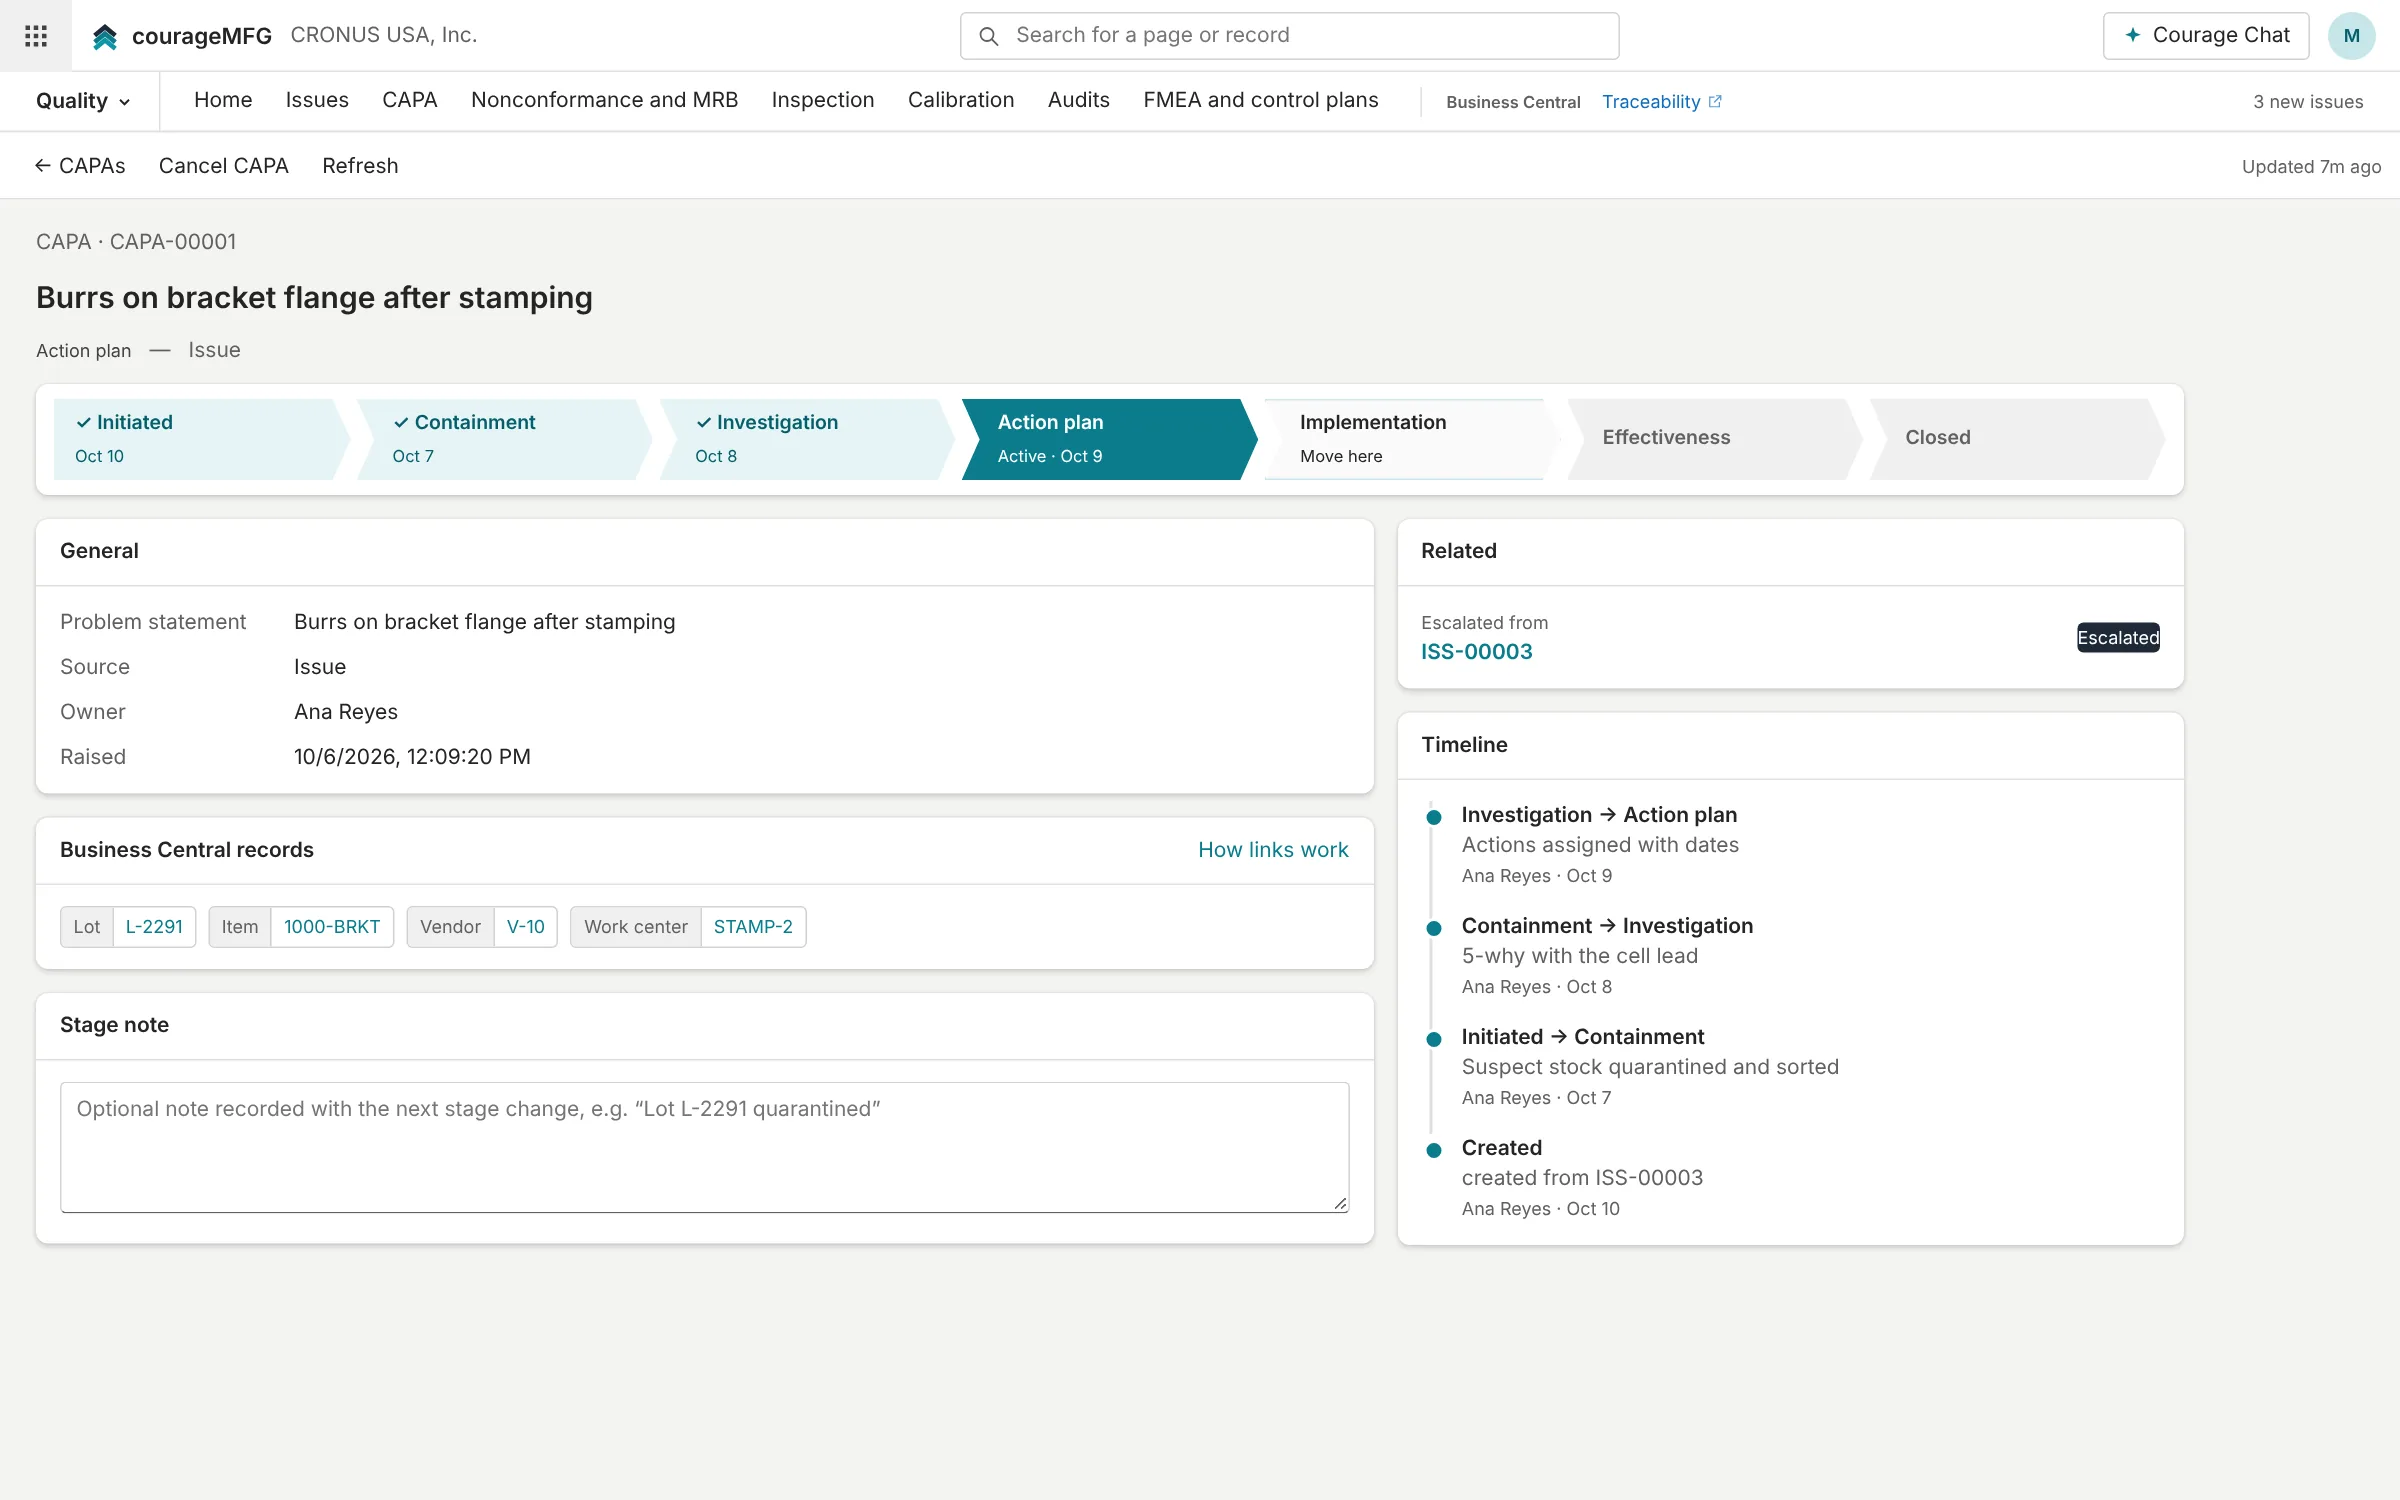Open the Nonconformance and MRB tab
Image resolution: width=2400 pixels, height=1500 pixels.
coord(604,100)
